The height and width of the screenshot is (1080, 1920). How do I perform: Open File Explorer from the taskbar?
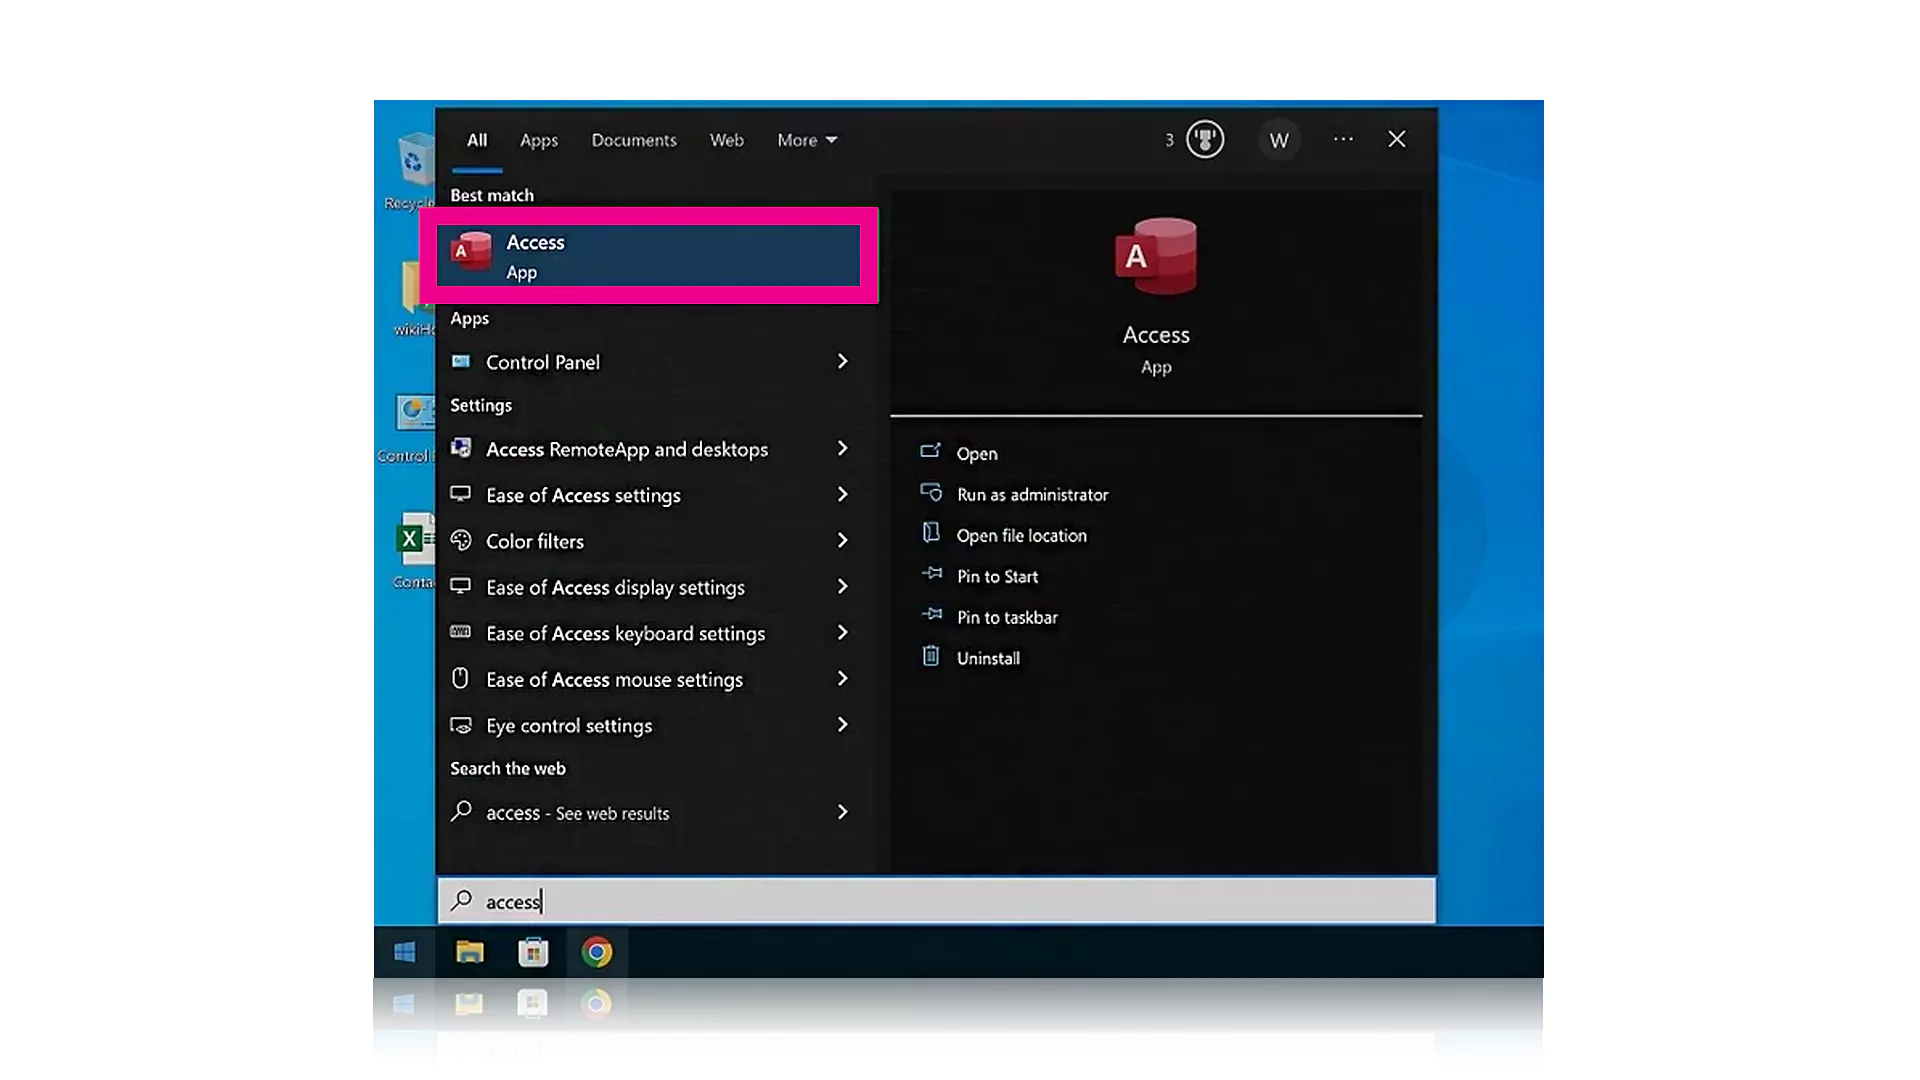470,952
